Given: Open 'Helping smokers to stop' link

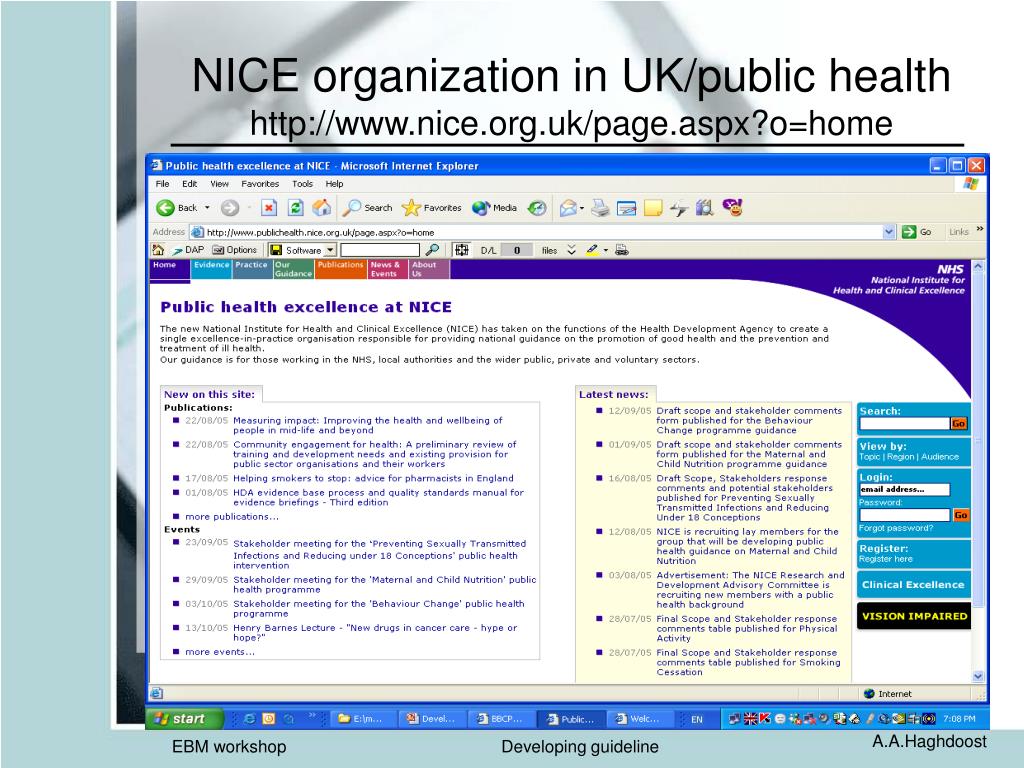Looking at the screenshot, I should (373, 478).
